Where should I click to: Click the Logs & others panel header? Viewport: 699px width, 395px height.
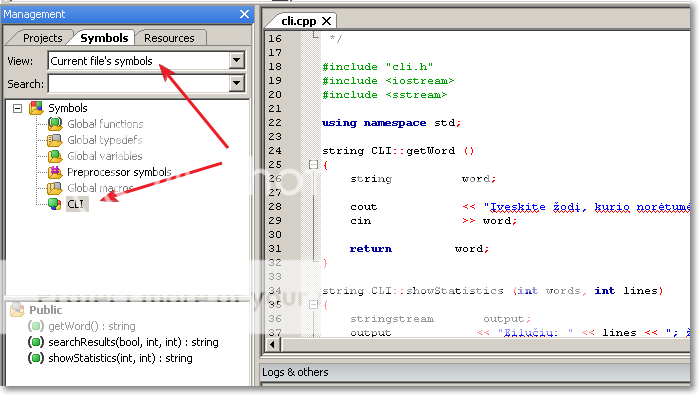pyautogui.click(x=475, y=372)
